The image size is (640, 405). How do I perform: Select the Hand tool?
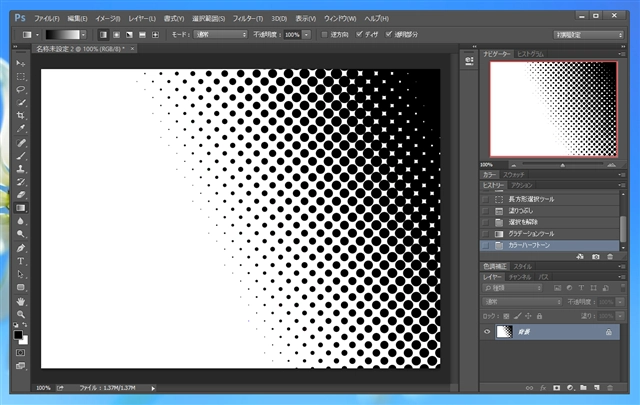tap(20, 301)
